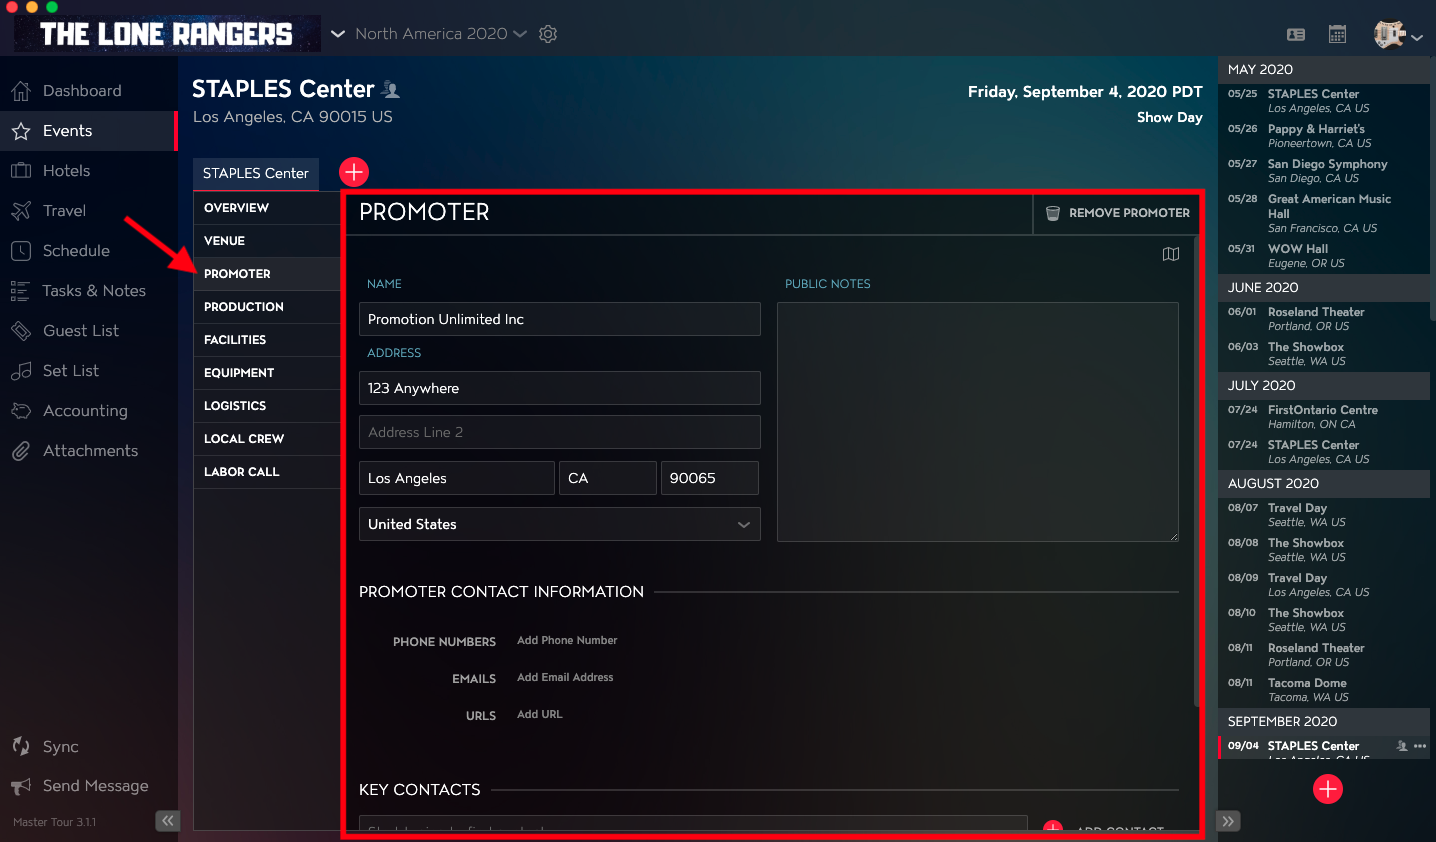The image size is (1436, 842).
Task: Open the calendar icon in top bar
Action: [1337, 34]
